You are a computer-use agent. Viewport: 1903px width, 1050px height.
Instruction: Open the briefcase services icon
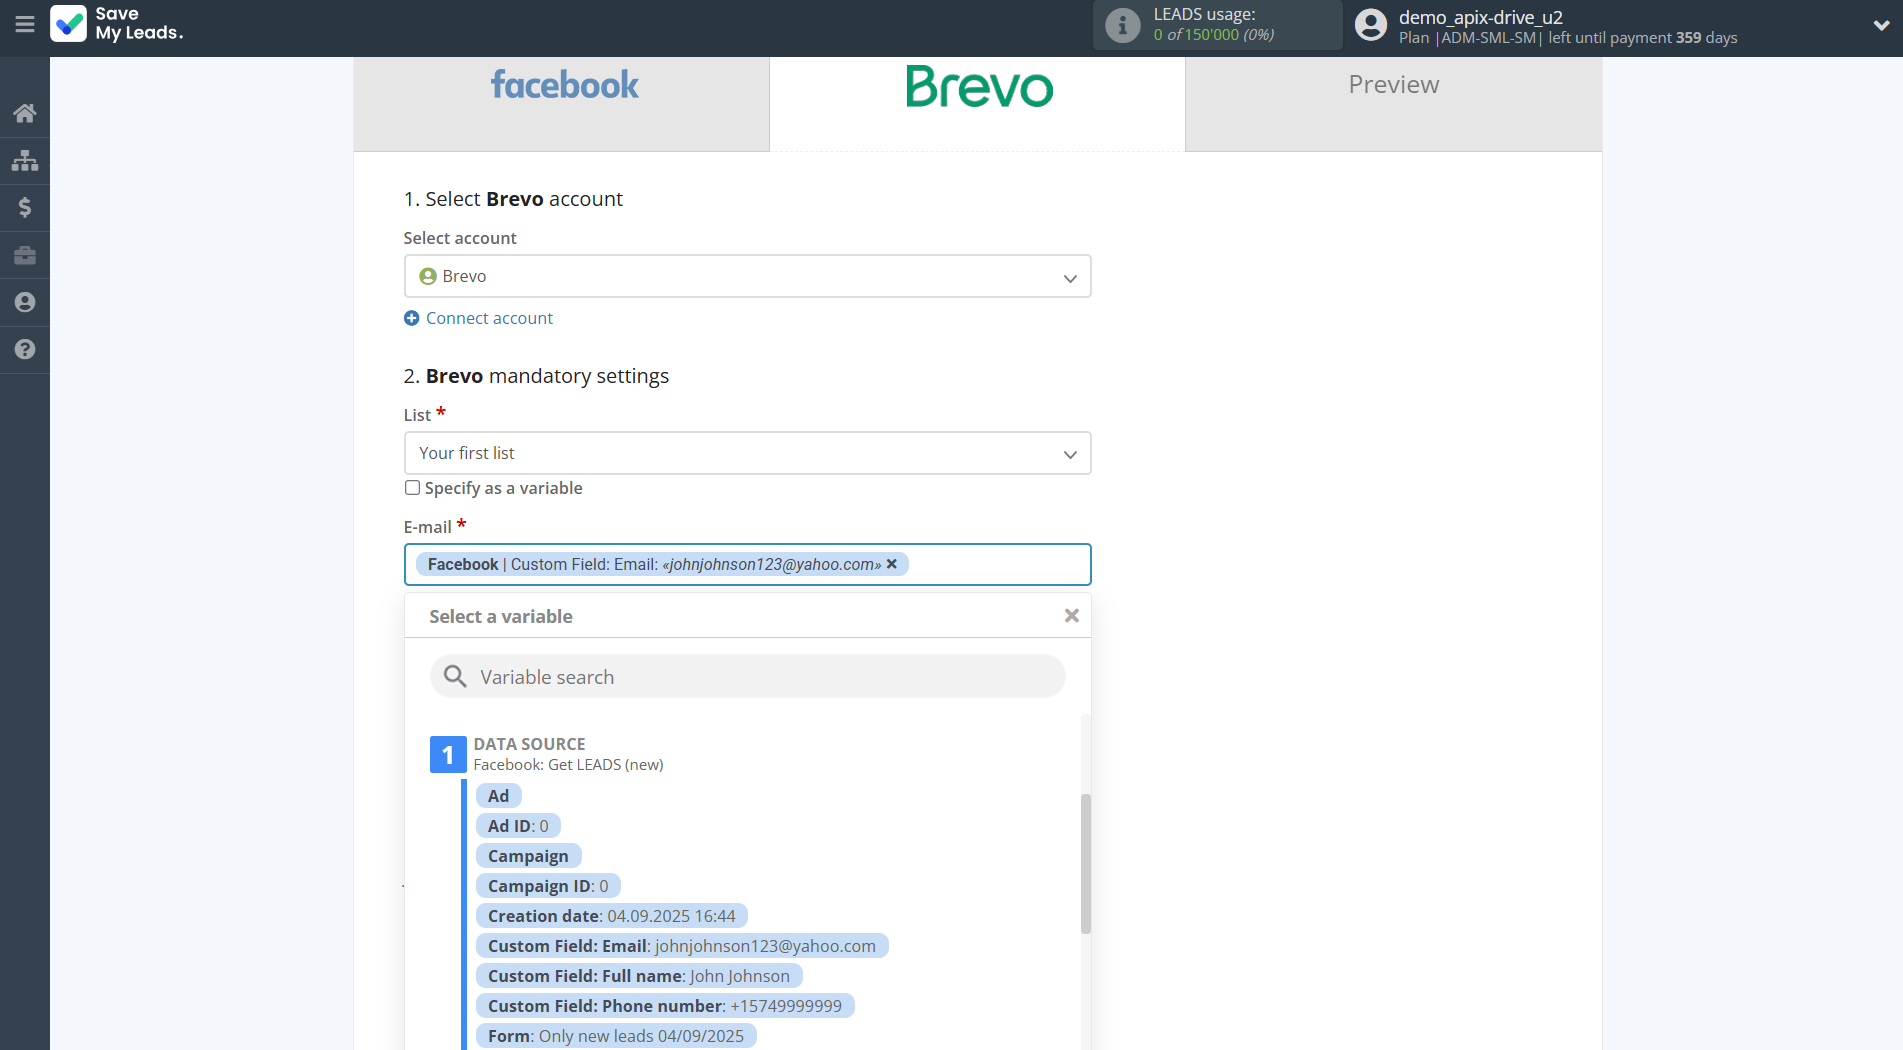click(x=25, y=256)
